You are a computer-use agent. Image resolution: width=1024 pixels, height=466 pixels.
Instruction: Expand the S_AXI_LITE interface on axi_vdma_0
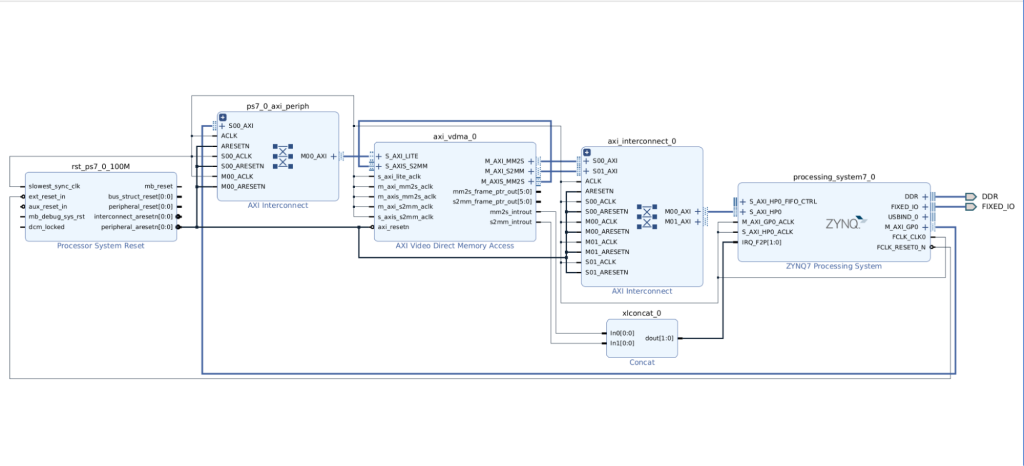378,156
